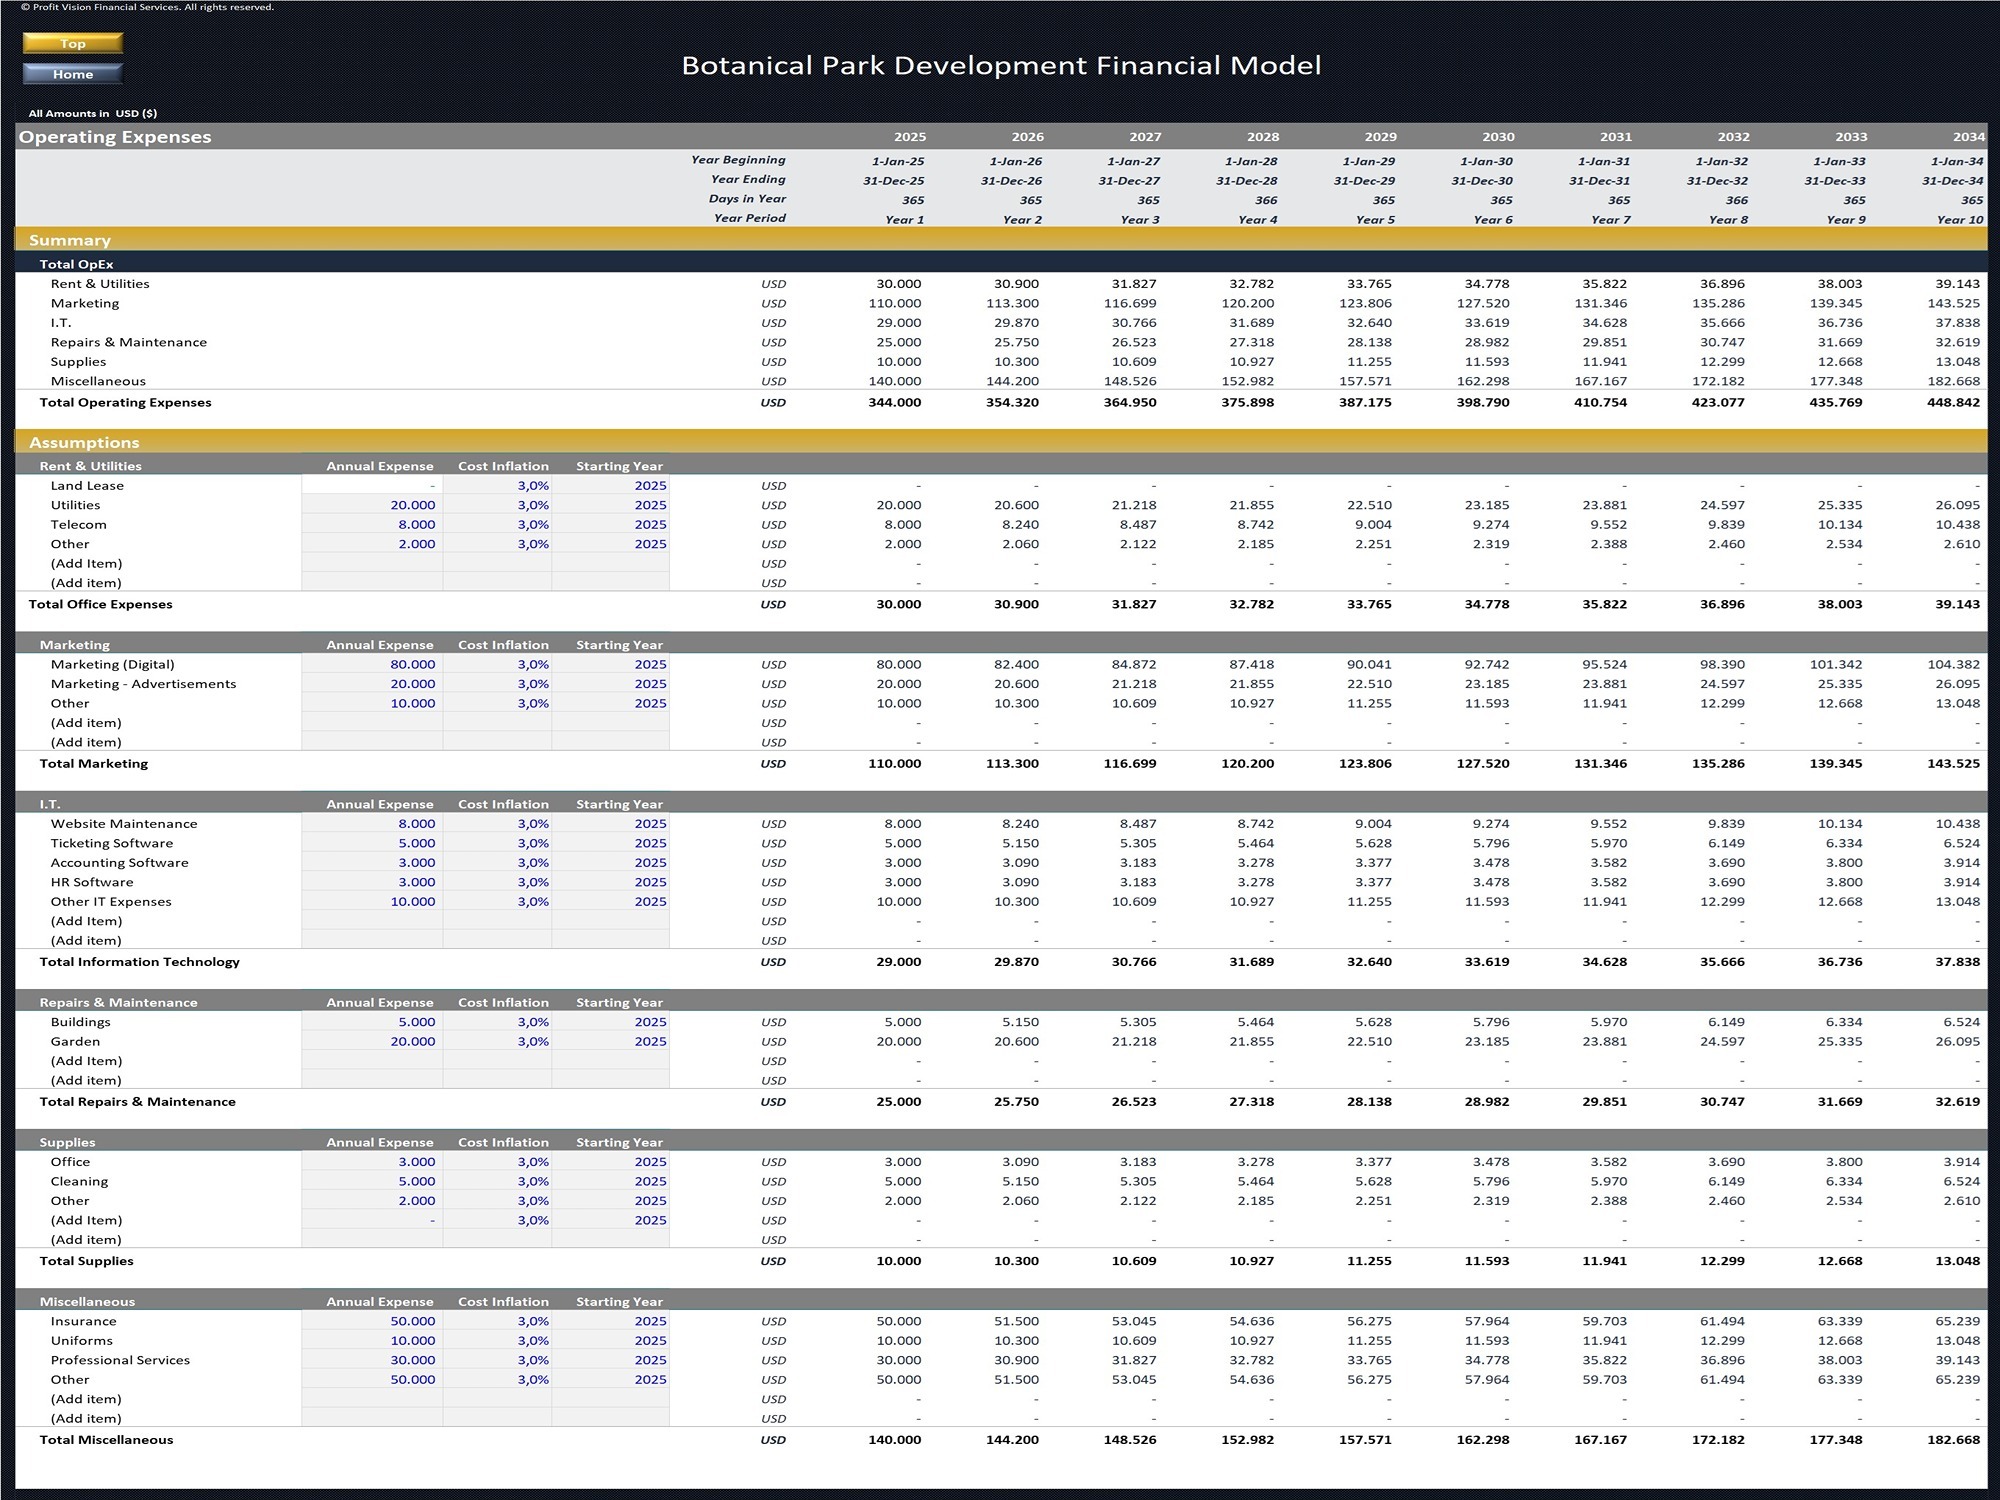The image size is (2000, 1500).
Task: Click Land Lease cost inflation 3,0% cell
Action: 497,486
